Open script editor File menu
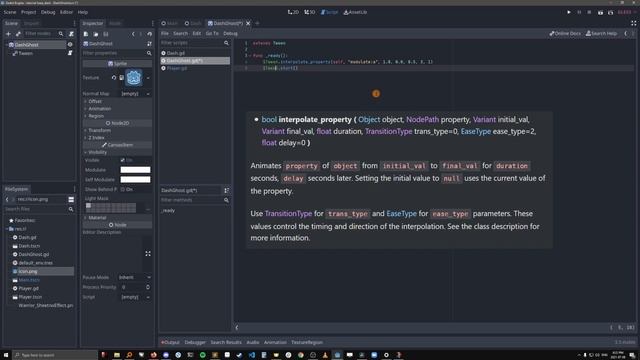 click(164, 33)
